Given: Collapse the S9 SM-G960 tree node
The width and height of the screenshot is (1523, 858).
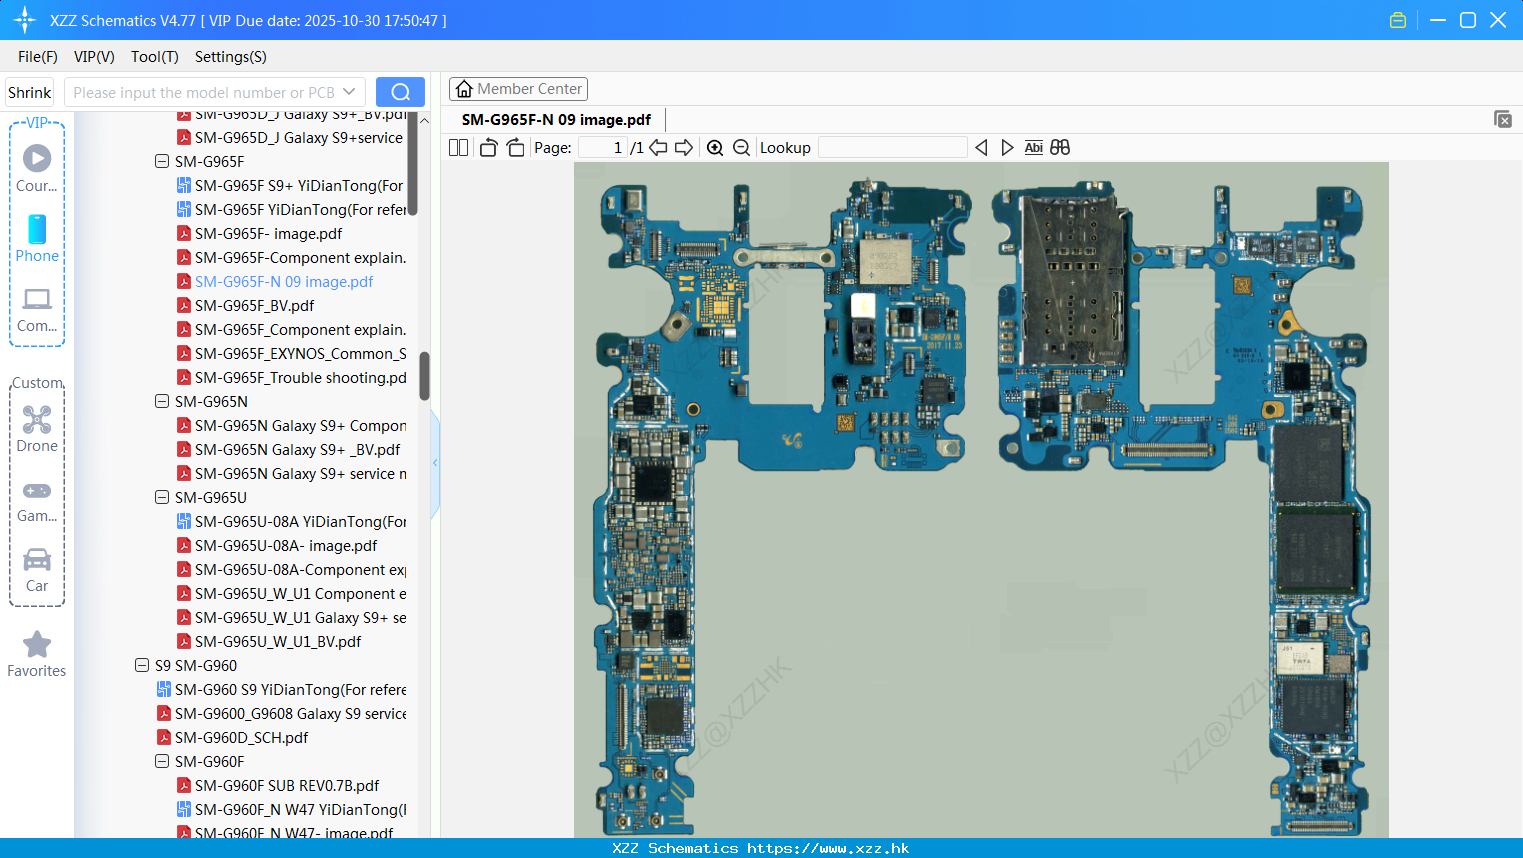Looking at the screenshot, I should coord(142,665).
